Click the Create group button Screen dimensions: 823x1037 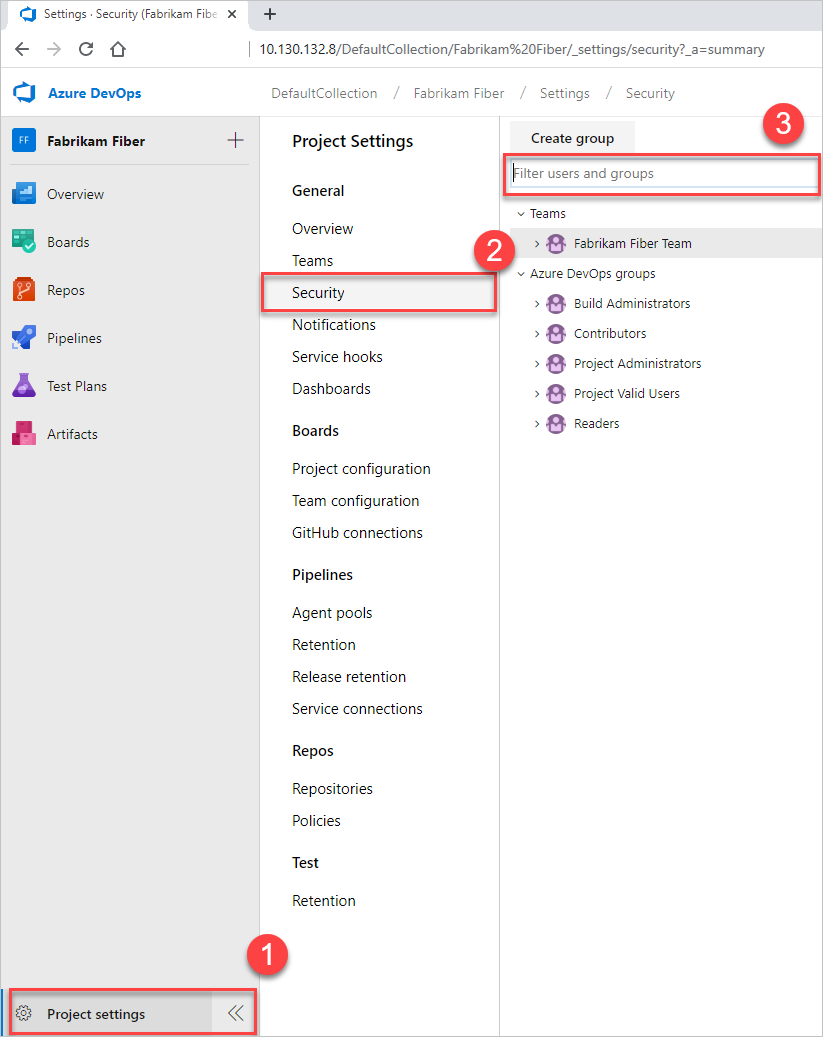coord(572,137)
